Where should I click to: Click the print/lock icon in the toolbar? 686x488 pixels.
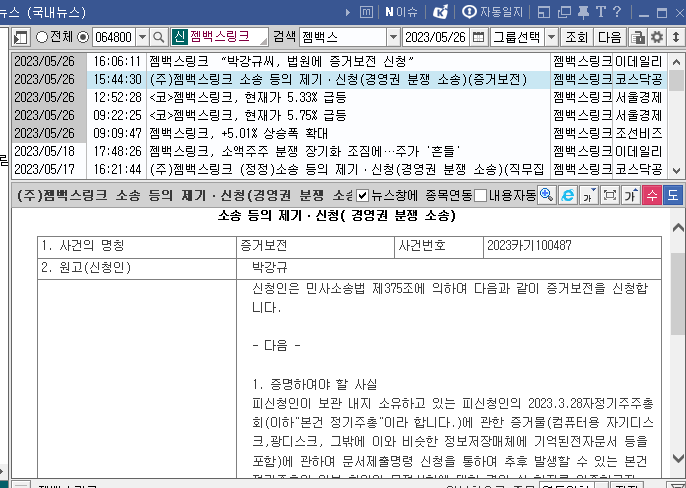click(x=637, y=37)
